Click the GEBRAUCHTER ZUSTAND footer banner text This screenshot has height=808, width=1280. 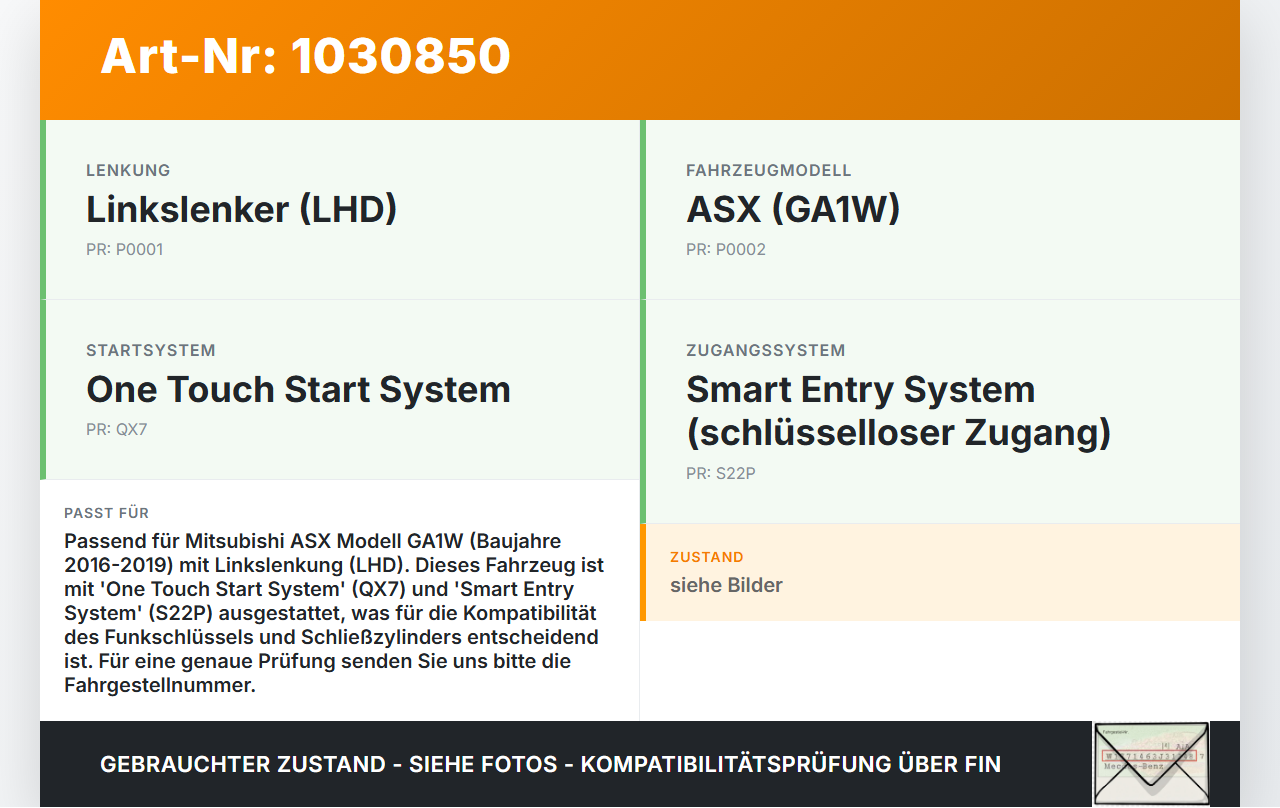click(550, 765)
